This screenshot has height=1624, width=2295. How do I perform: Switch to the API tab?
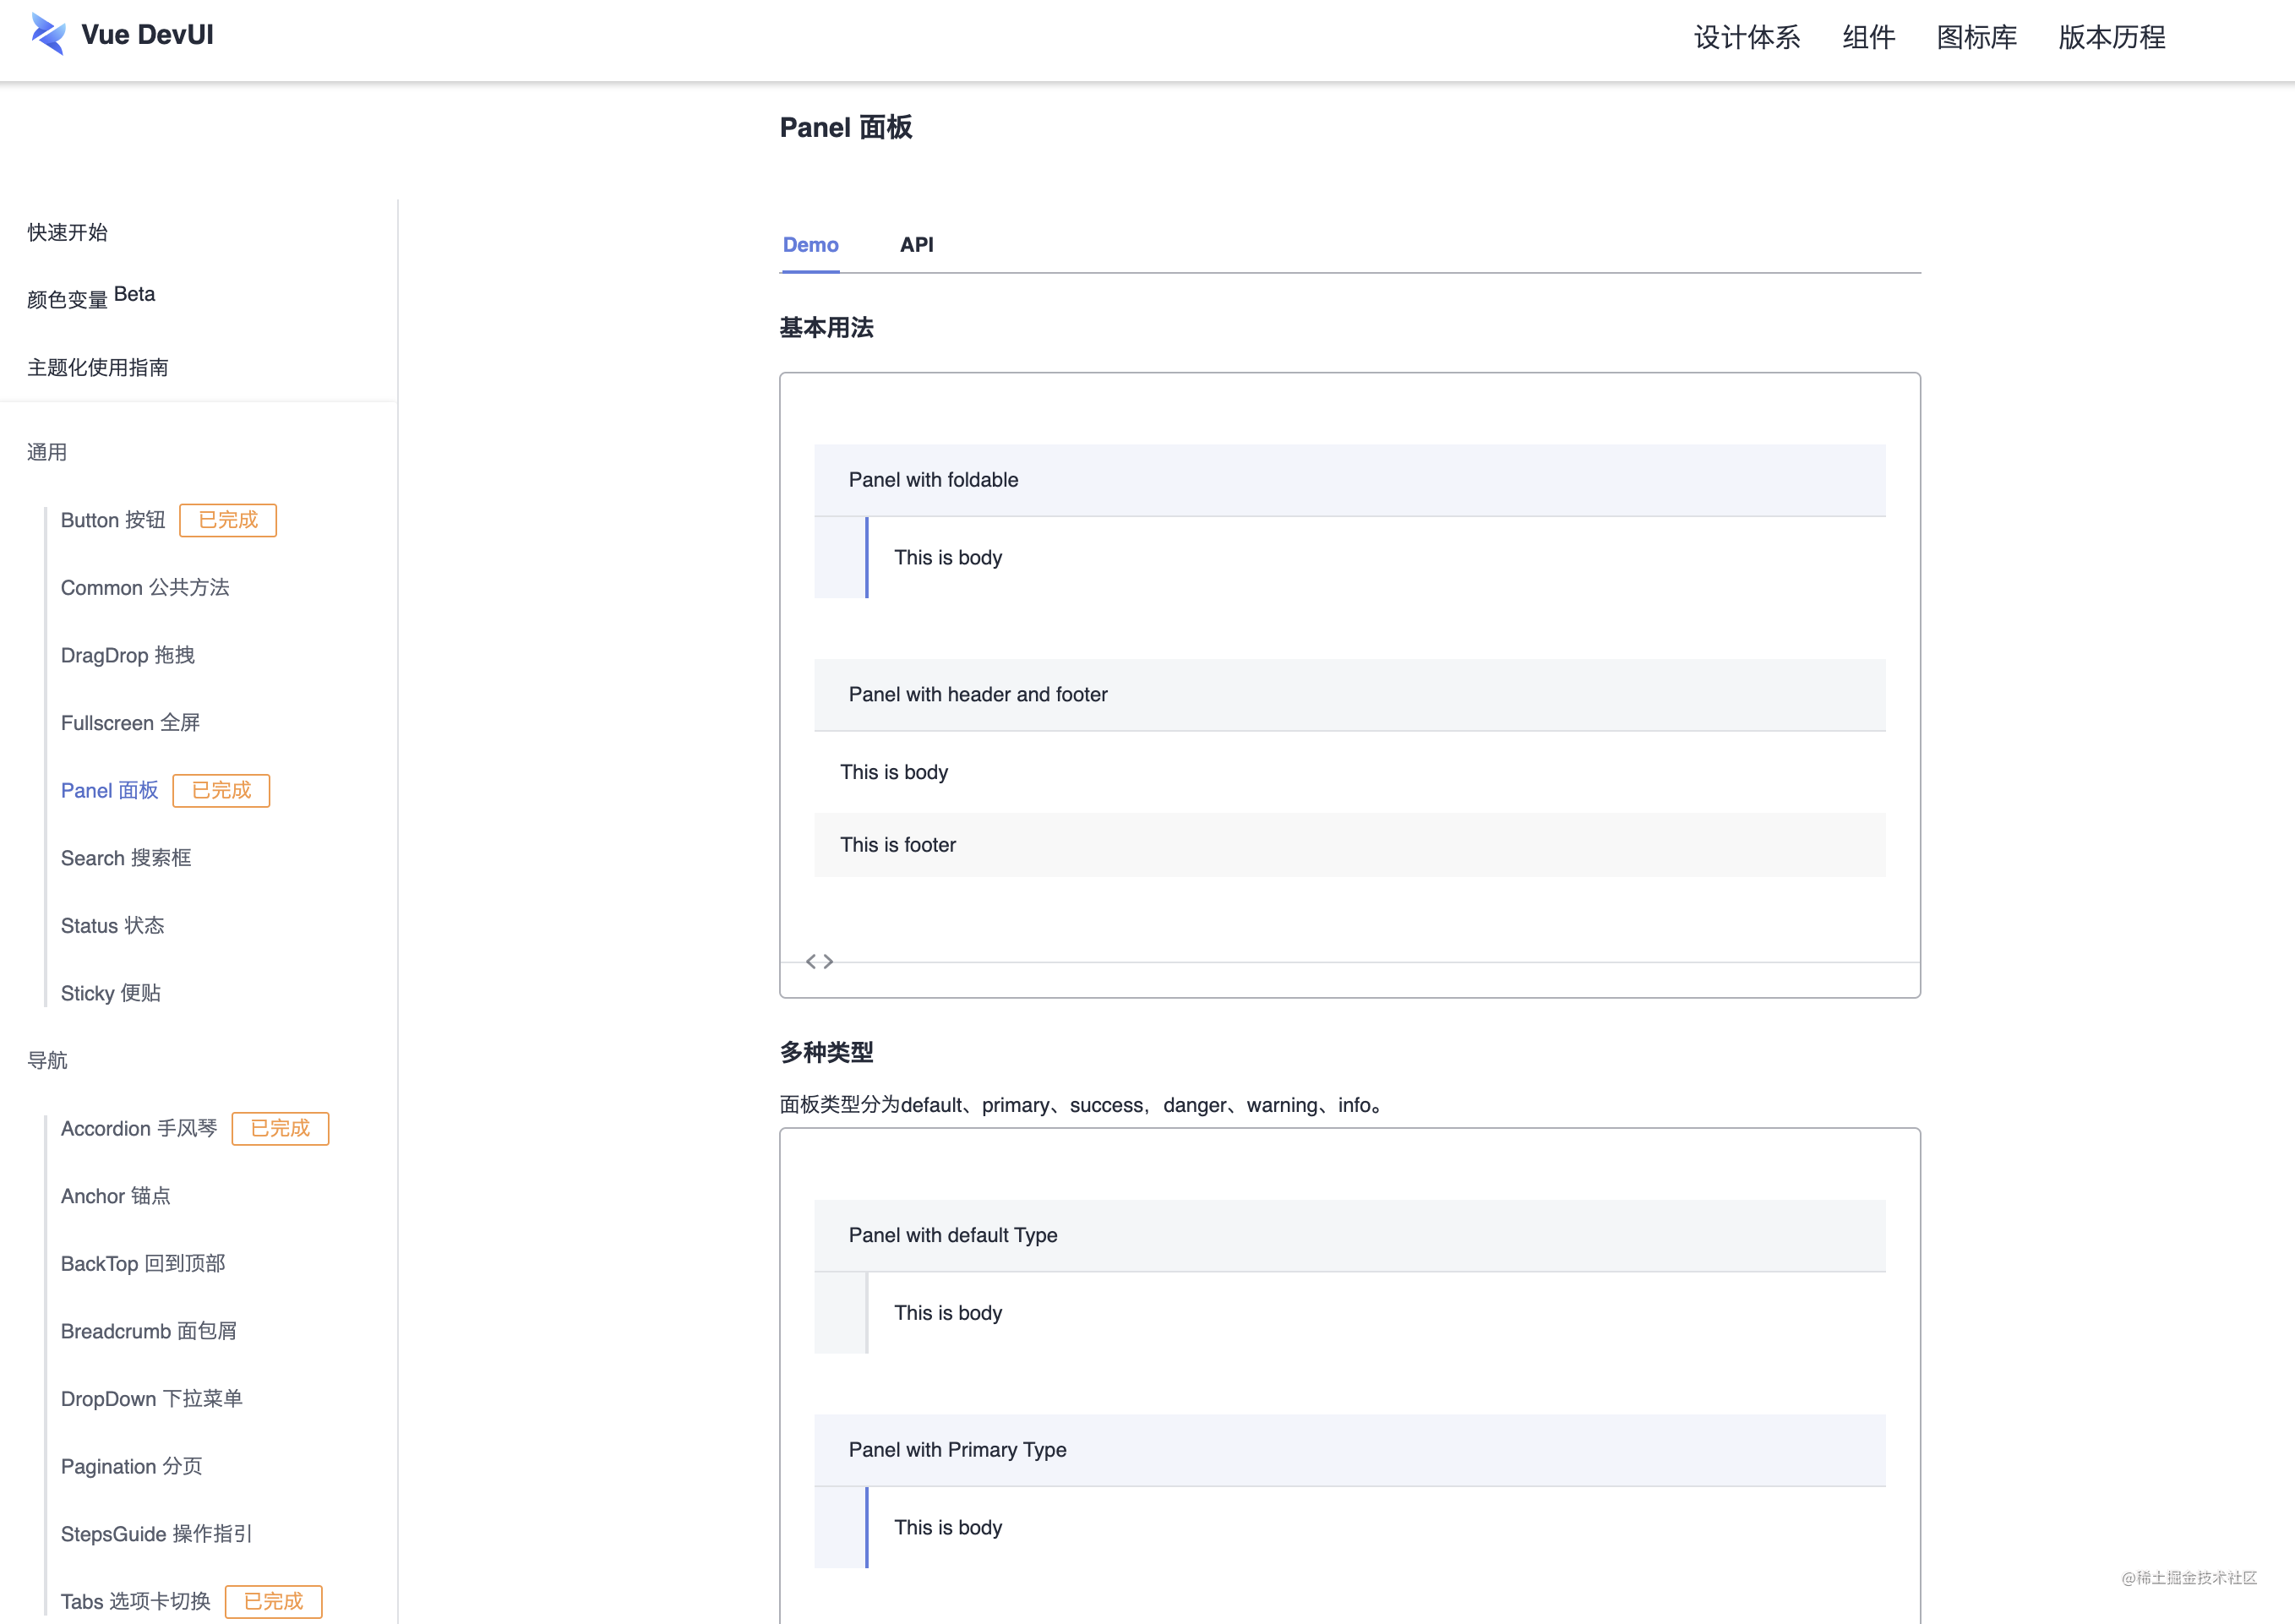(x=916, y=245)
